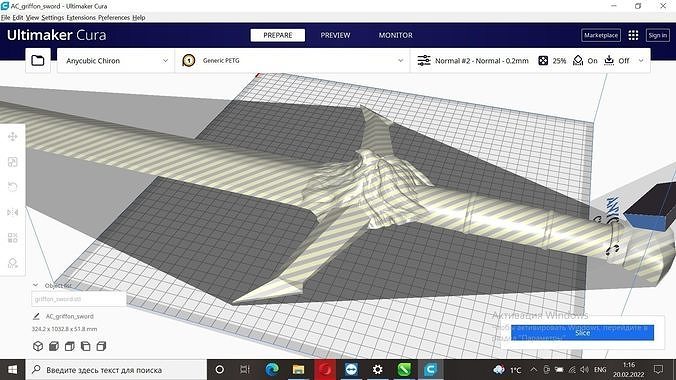The image size is (676, 380).
Task: Open Settings gear in taskbar
Action: (x=377, y=370)
